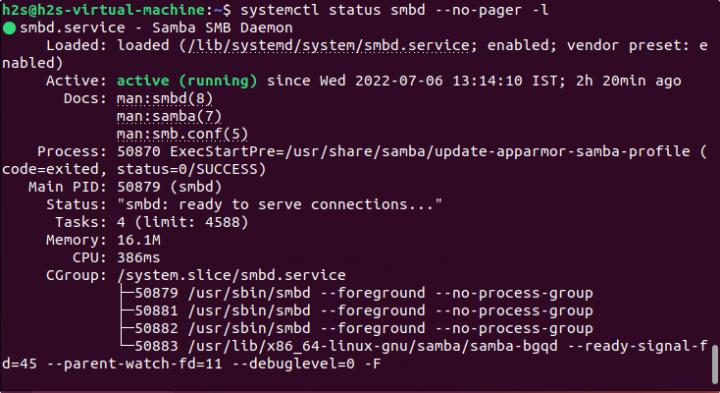The image size is (720, 393).
Task: Open the man:smbd(8) docs link
Action: pyautogui.click(x=164, y=98)
